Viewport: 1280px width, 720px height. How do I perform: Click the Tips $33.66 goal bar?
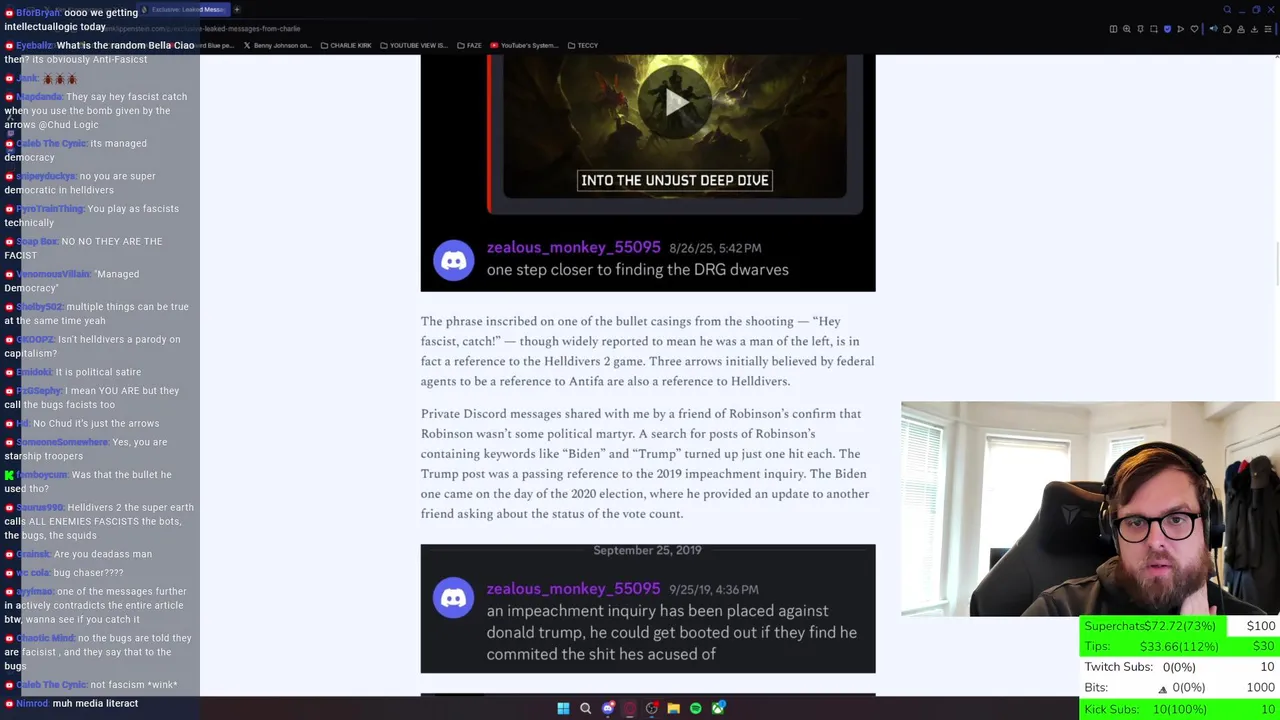tap(1179, 647)
